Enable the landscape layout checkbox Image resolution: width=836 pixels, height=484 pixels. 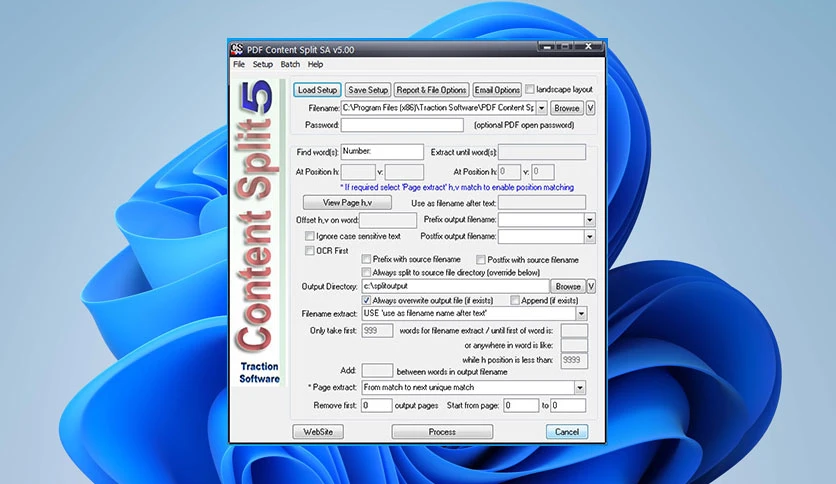tap(529, 89)
